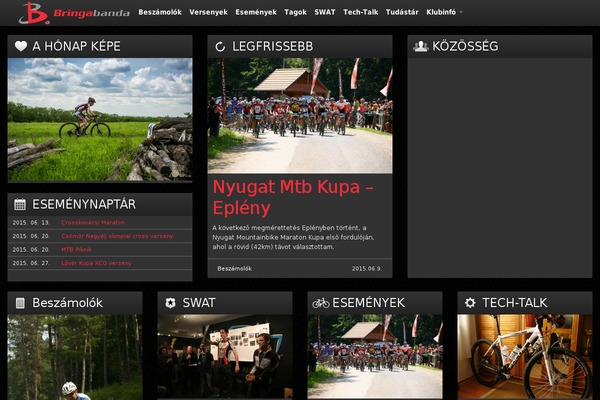Open the forest rider thumbnail in Beszámolók panel
This screenshot has height=400, width=600.
pos(75,357)
